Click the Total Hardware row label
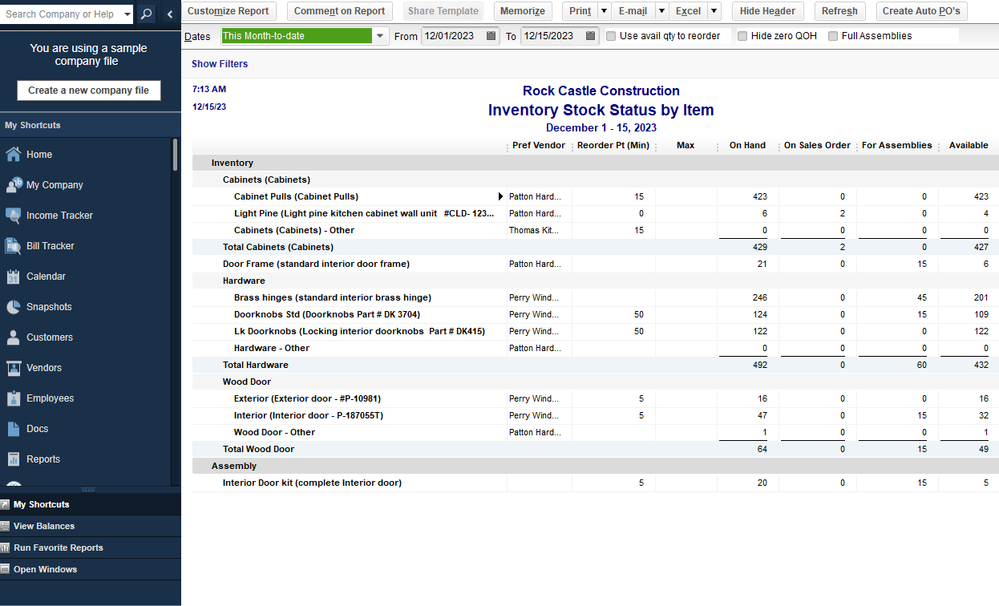The width and height of the screenshot is (999, 606). point(255,365)
